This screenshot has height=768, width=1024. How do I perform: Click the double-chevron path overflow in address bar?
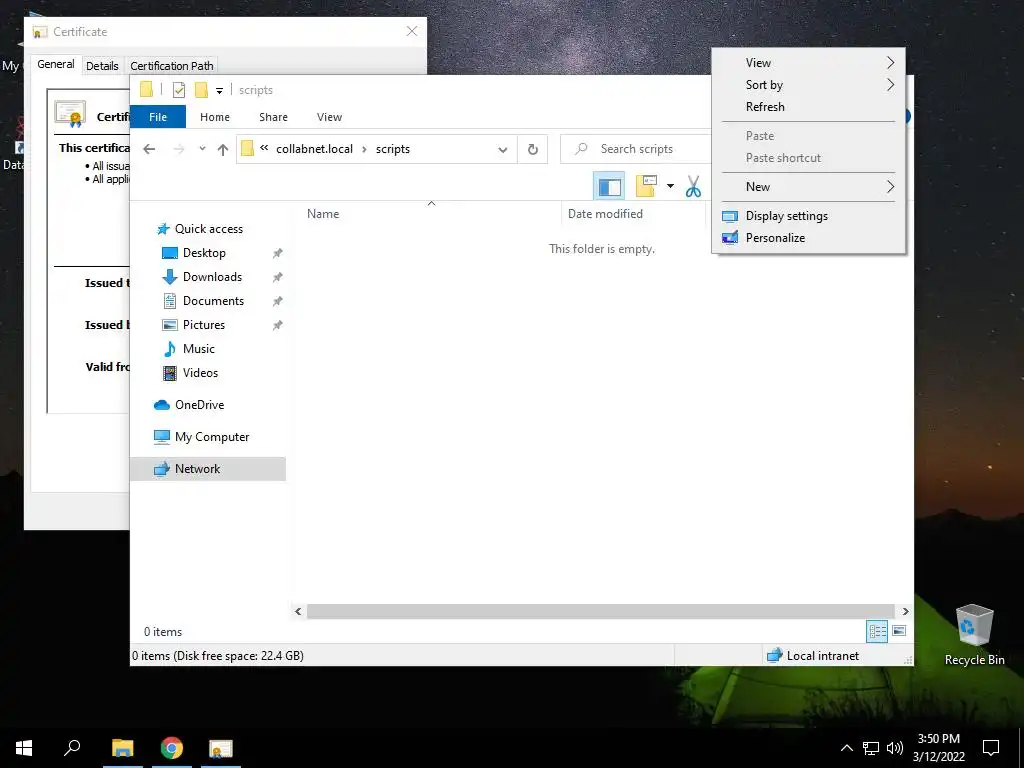(264, 148)
